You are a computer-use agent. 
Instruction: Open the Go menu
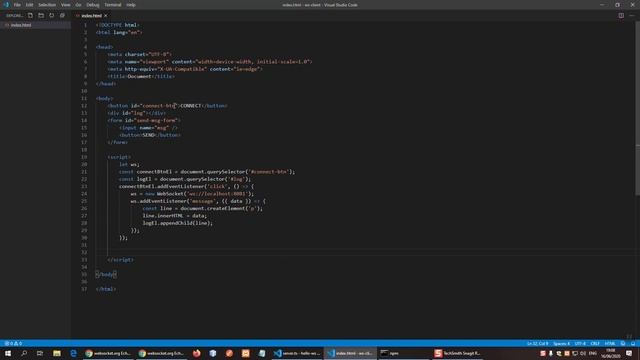tap(78, 5)
